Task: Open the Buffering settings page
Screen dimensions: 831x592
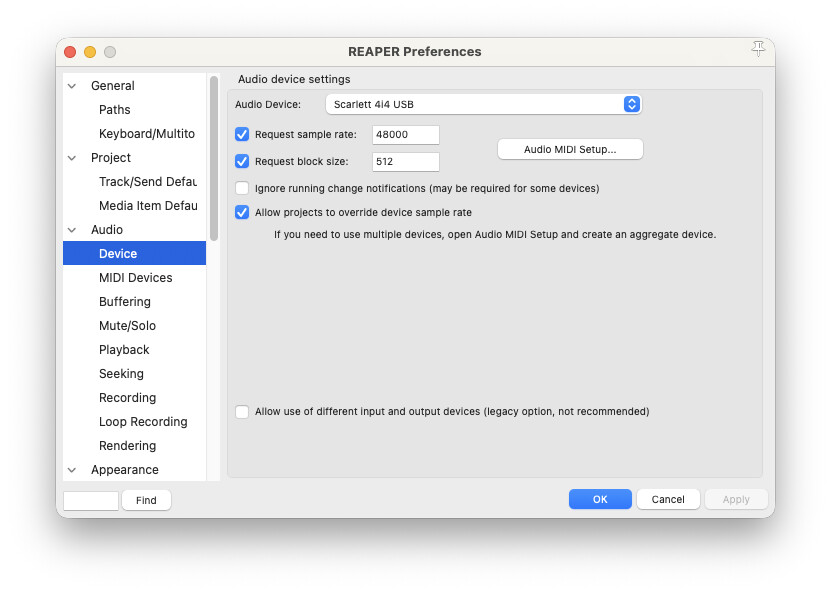Action: [x=125, y=302]
